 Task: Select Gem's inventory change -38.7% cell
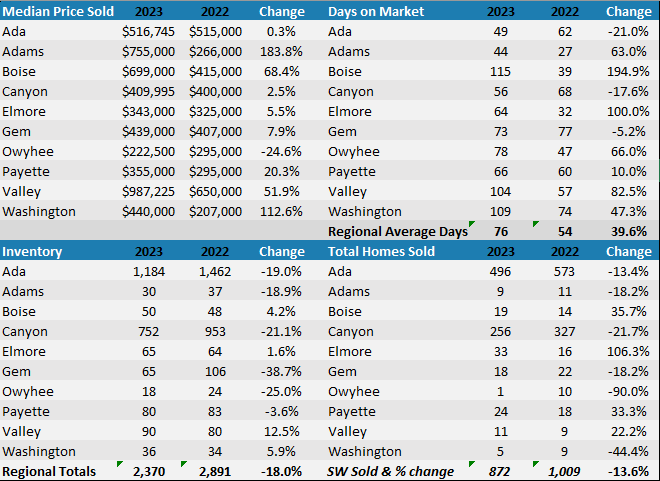pyautogui.click(x=282, y=371)
